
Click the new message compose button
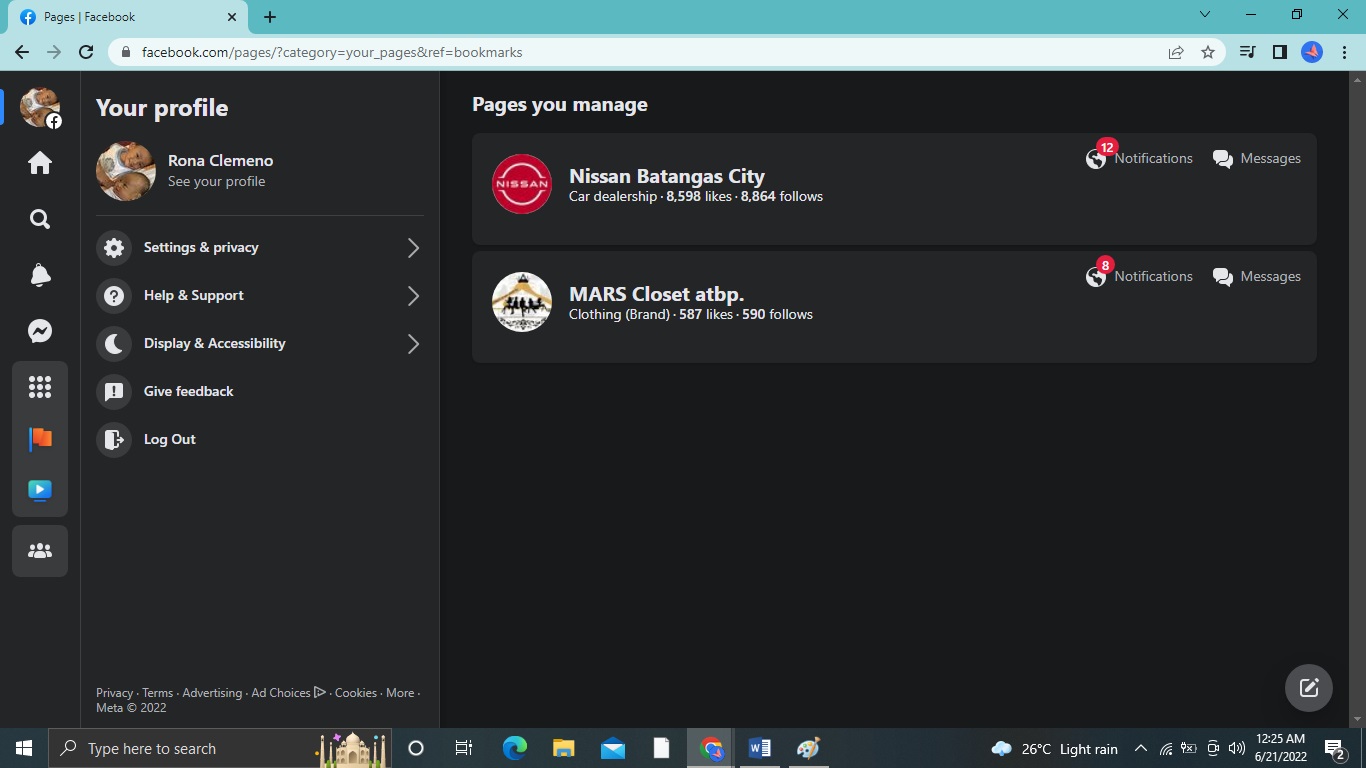pyautogui.click(x=1309, y=688)
